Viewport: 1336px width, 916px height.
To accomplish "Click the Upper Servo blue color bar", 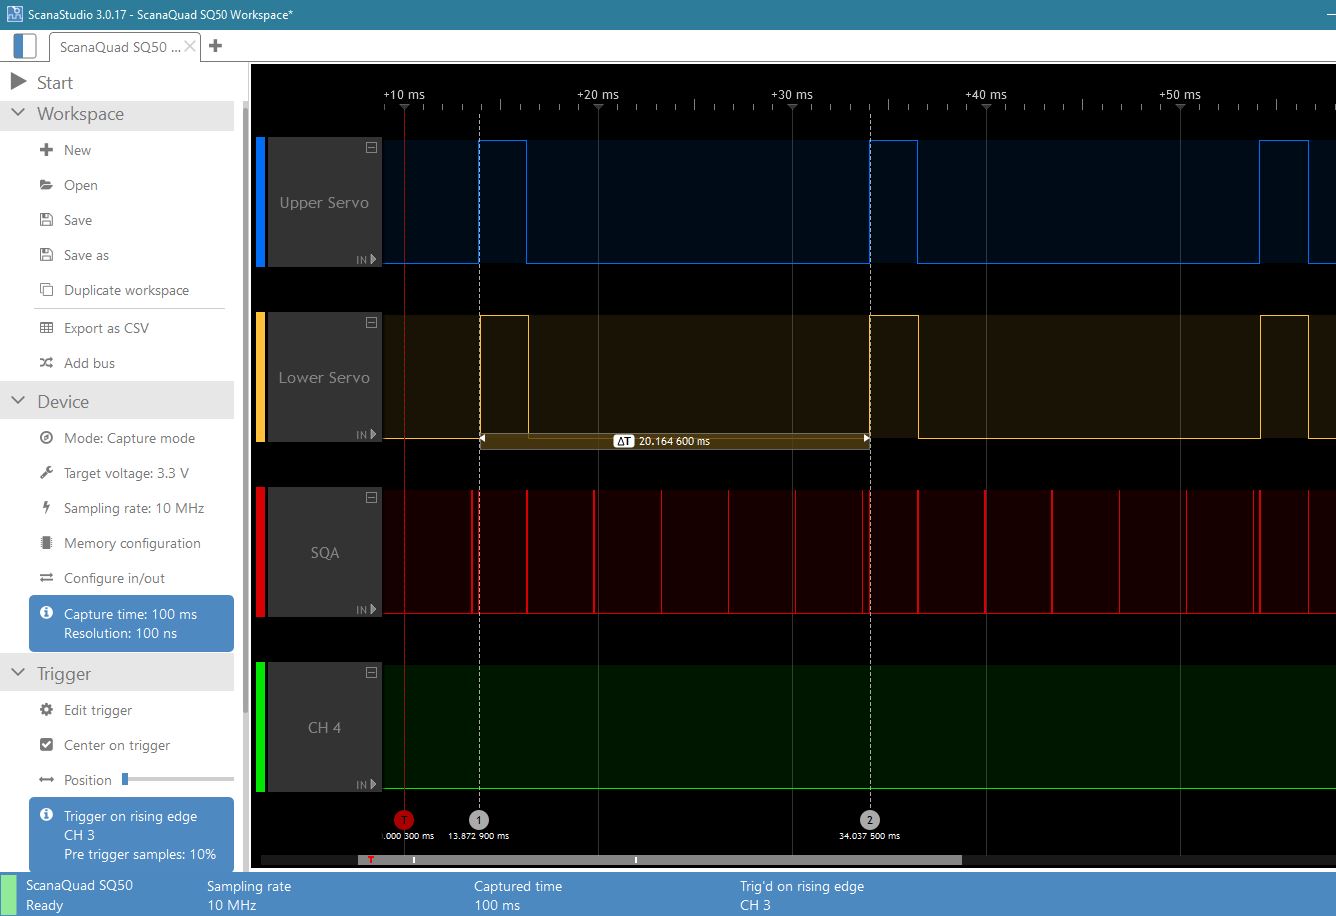I will 261,202.
